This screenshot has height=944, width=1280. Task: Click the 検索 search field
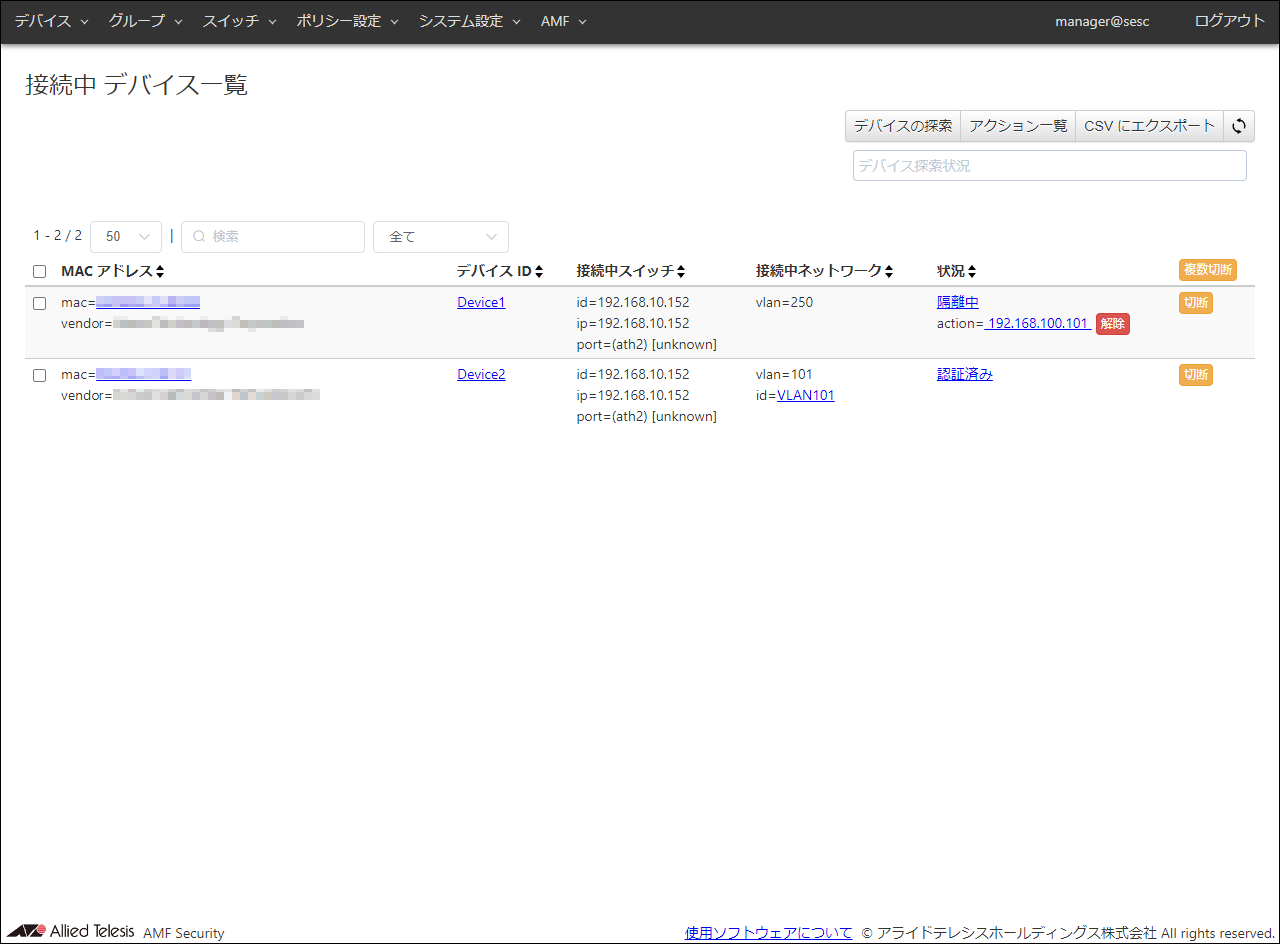(273, 237)
